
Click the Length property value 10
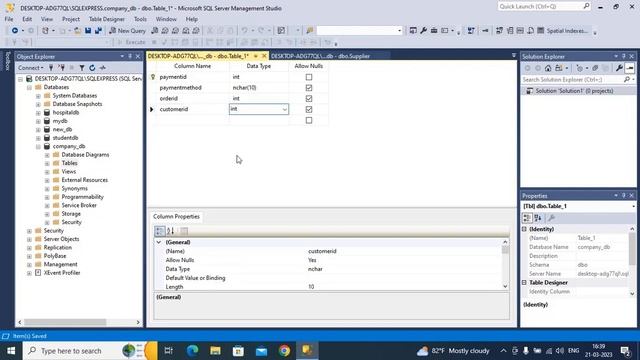tap(311, 287)
